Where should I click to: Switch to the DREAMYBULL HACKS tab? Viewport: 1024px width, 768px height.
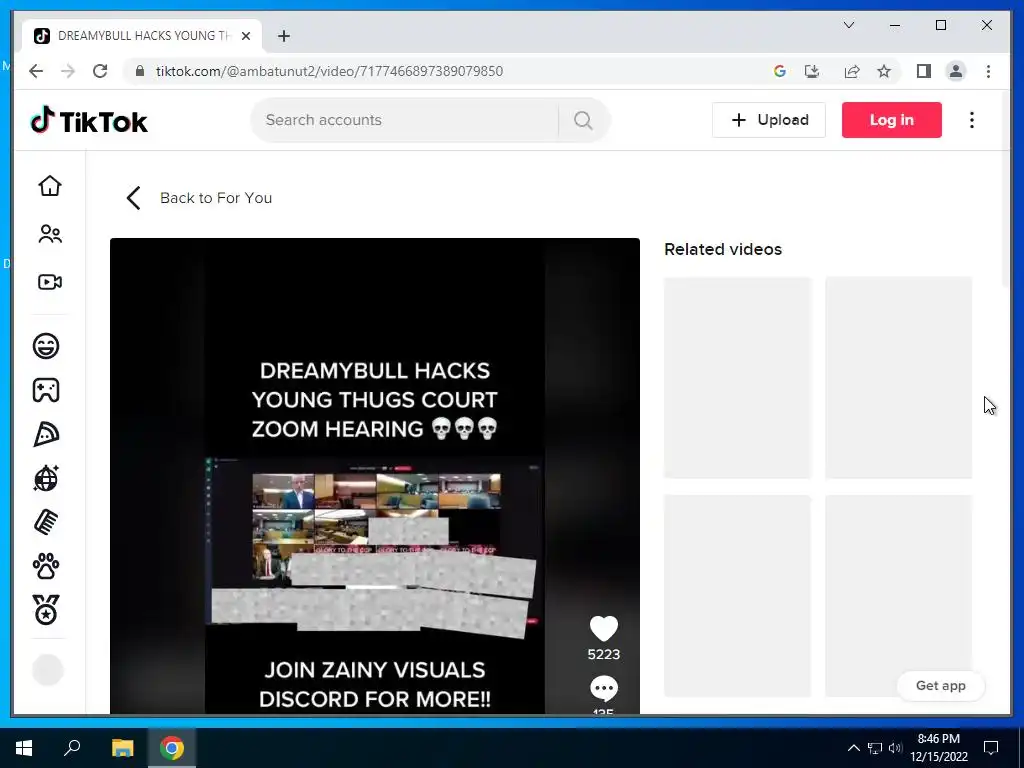tap(141, 36)
